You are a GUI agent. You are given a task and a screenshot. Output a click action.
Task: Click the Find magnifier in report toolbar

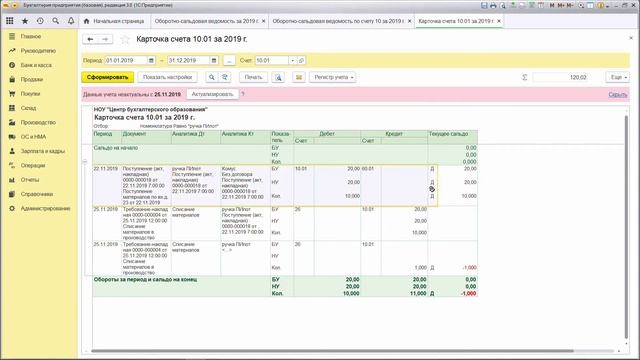point(212,77)
